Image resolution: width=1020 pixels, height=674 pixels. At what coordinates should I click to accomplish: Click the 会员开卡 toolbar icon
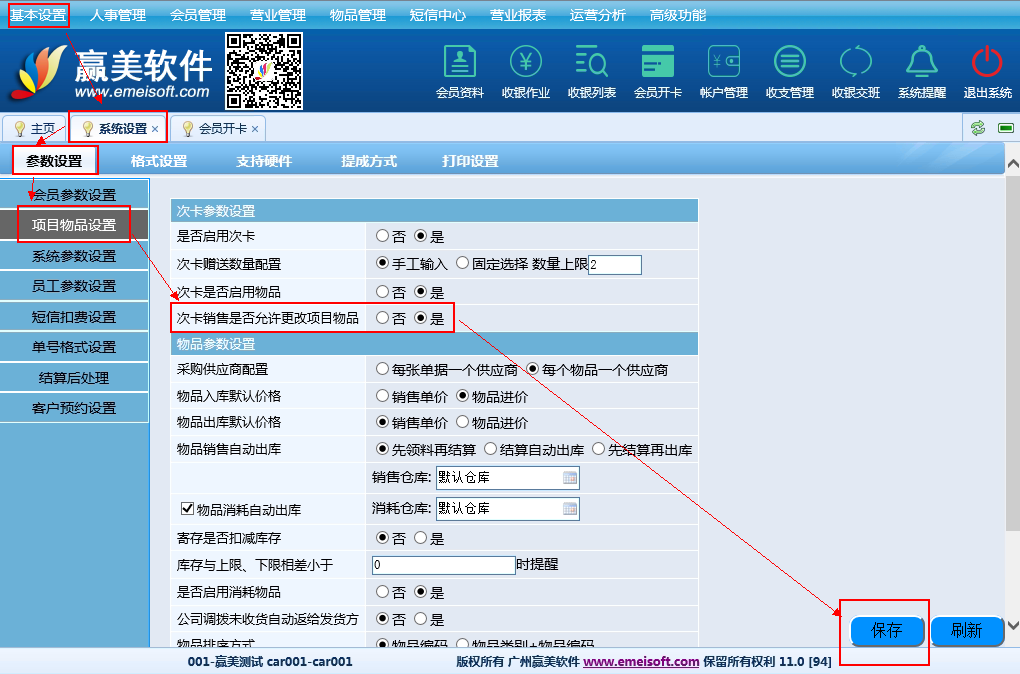(x=657, y=69)
